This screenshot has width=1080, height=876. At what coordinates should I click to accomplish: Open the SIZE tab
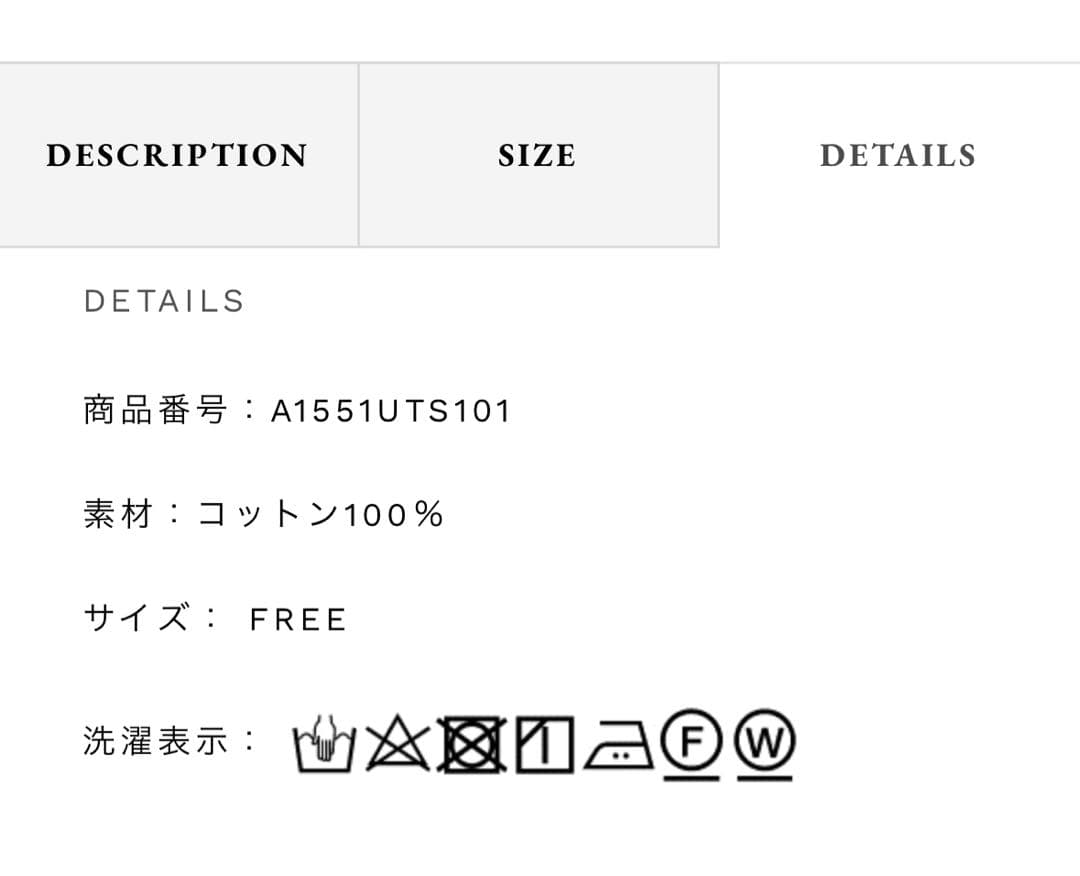pos(538,155)
